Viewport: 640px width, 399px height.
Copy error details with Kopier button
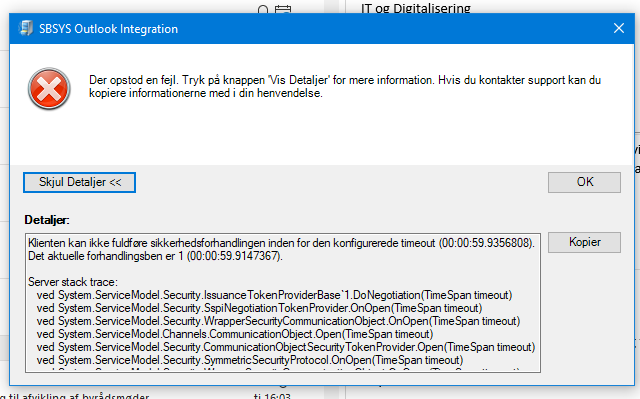click(584, 242)
